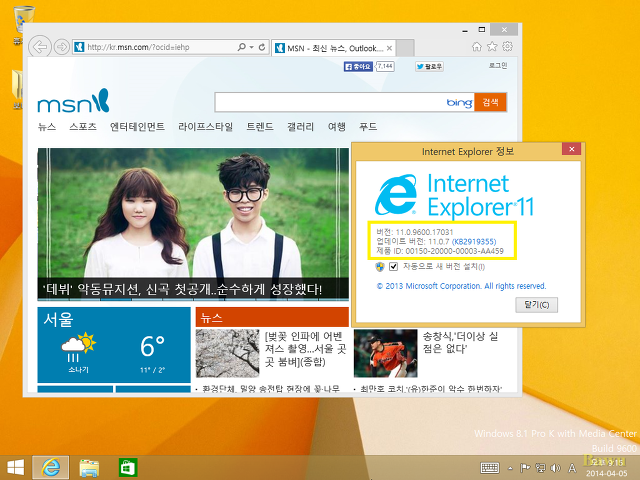Click the Facebook 좋아요 button
The width and height of the screenshot is (640, 480).
(358, 66)
